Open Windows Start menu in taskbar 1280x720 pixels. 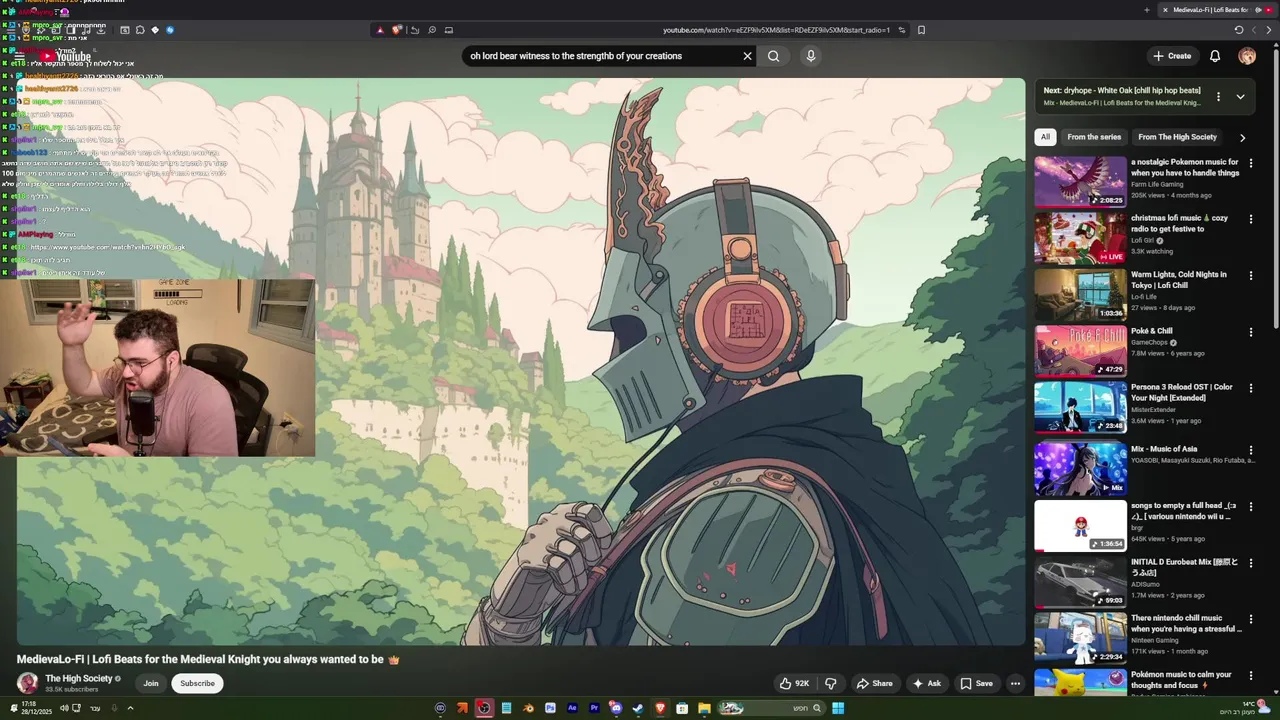click(x=838, y=708)
